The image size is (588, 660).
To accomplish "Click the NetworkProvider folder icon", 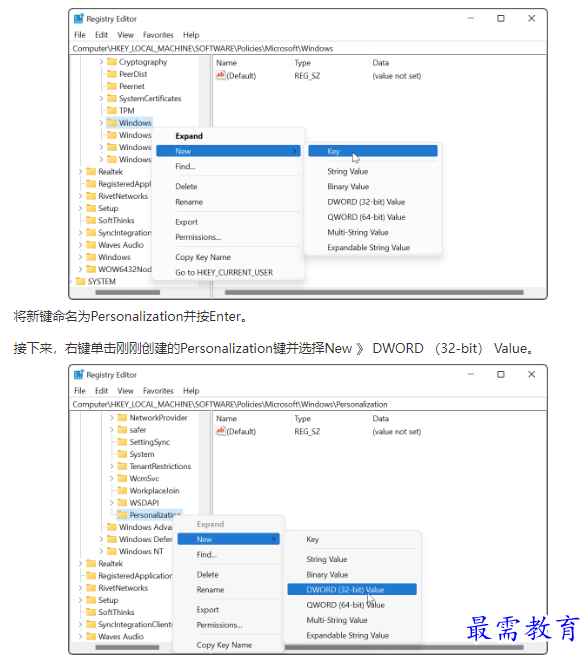I will [x=122, y=418].
